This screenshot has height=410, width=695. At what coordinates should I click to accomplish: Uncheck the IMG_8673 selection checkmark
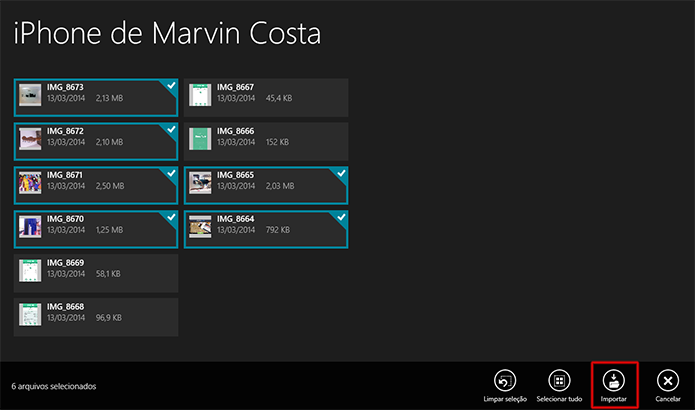point(171,86)
